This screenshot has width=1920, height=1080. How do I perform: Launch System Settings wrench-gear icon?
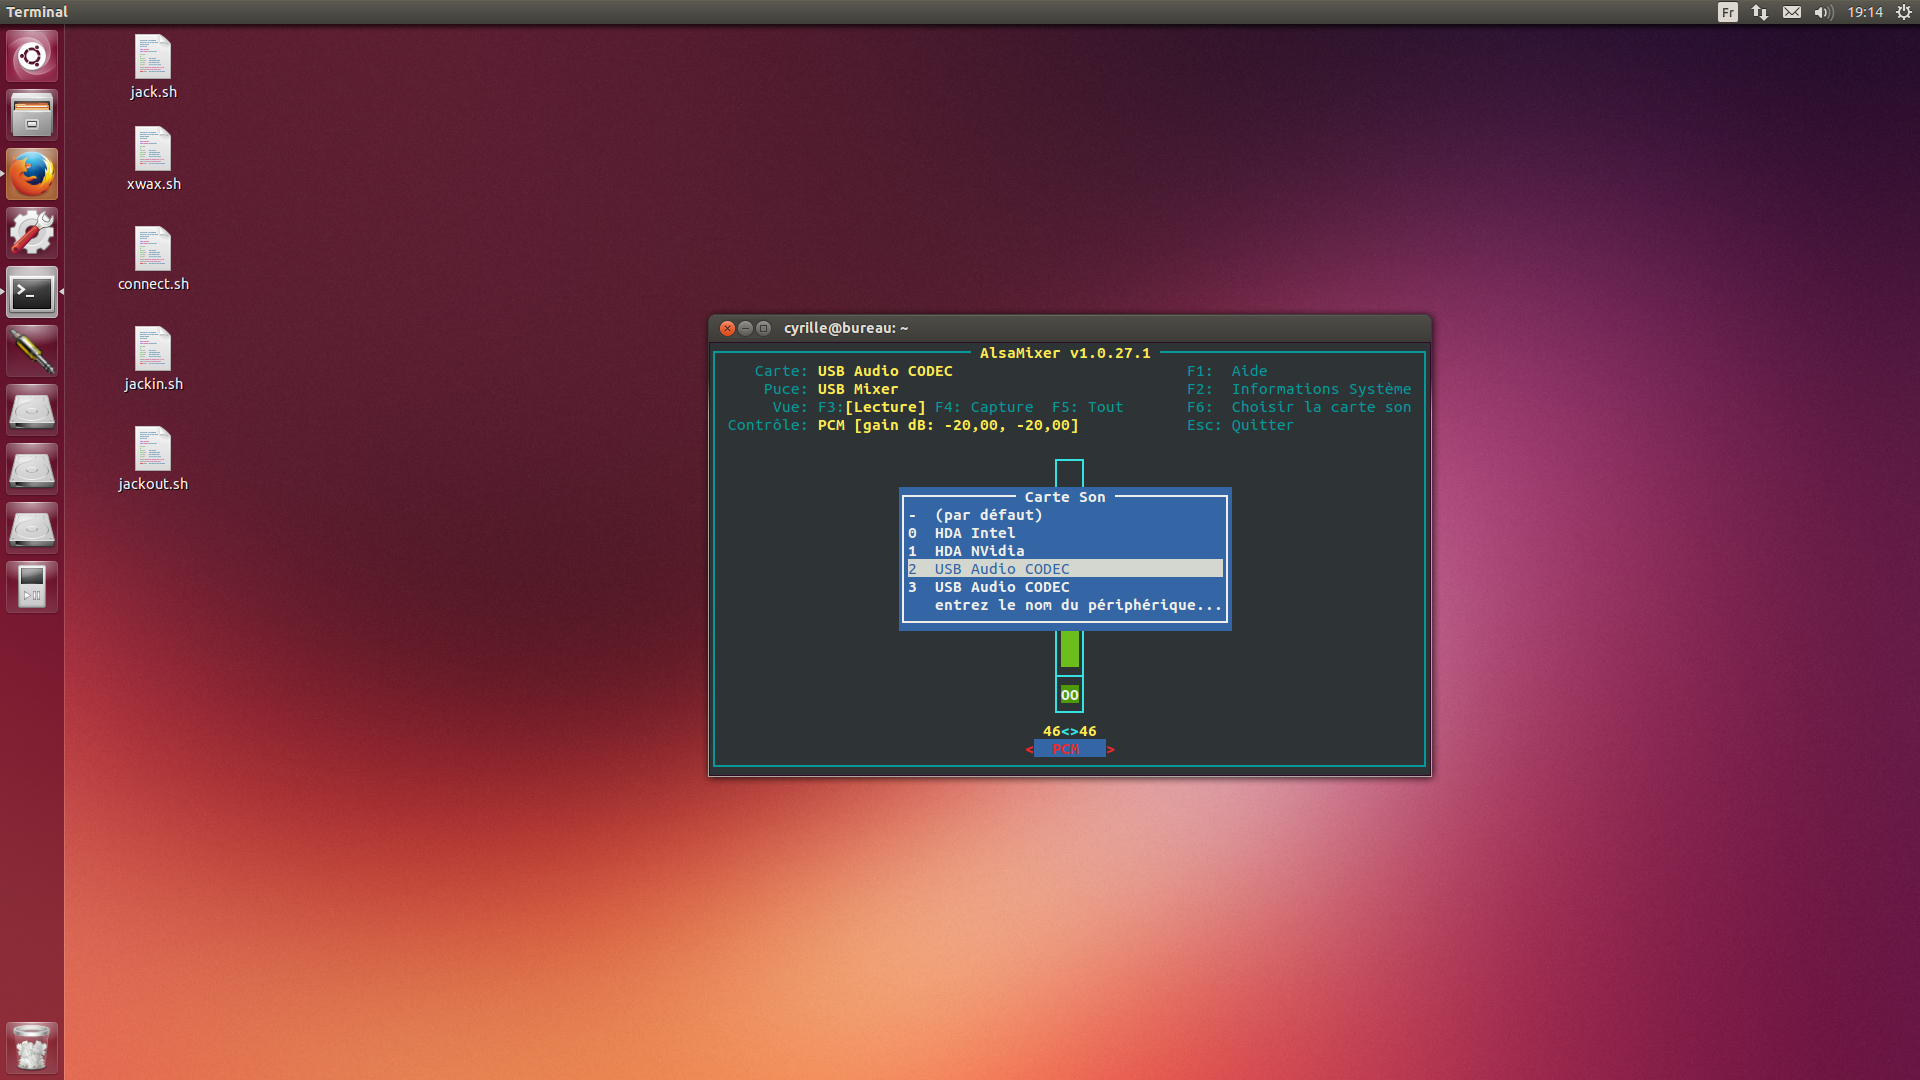click(x=32, y=233)
